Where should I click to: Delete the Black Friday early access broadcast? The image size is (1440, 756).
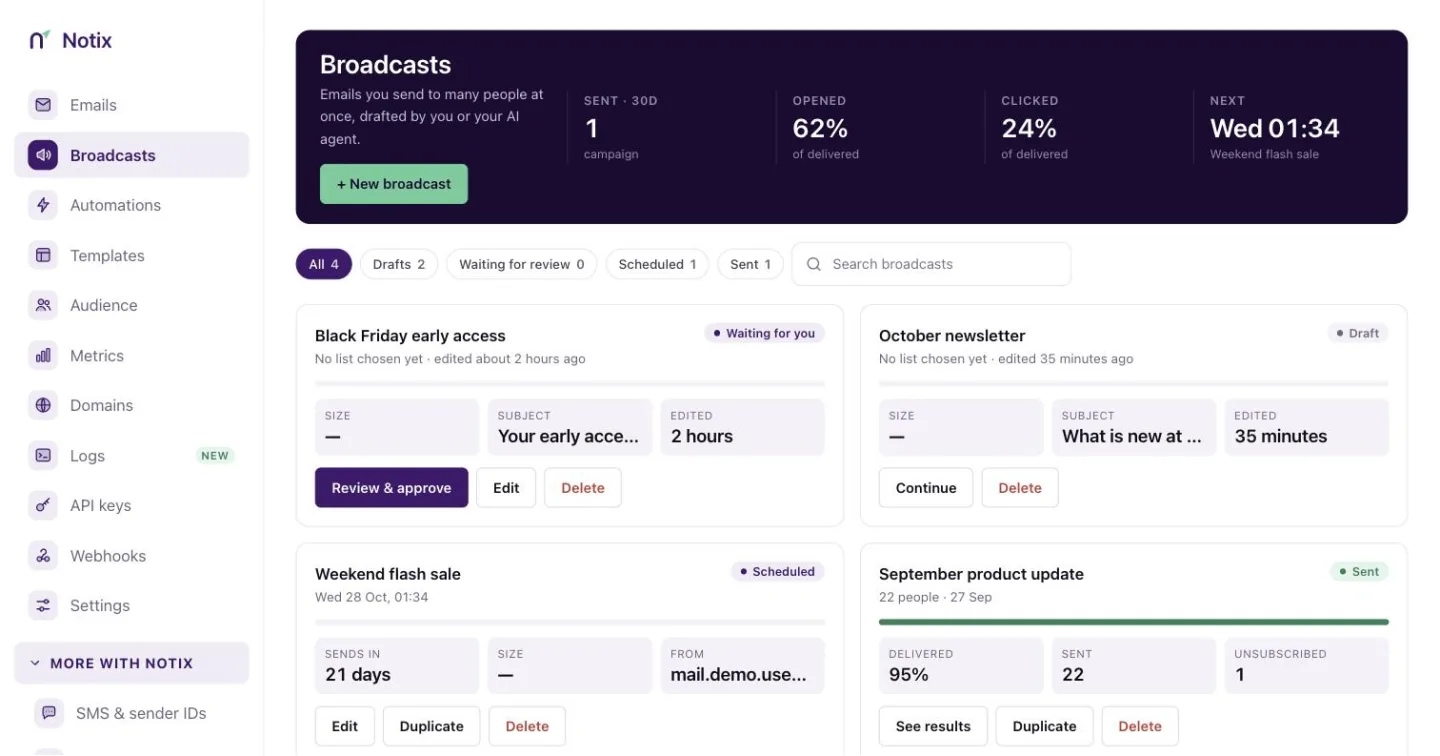point(583,488)
